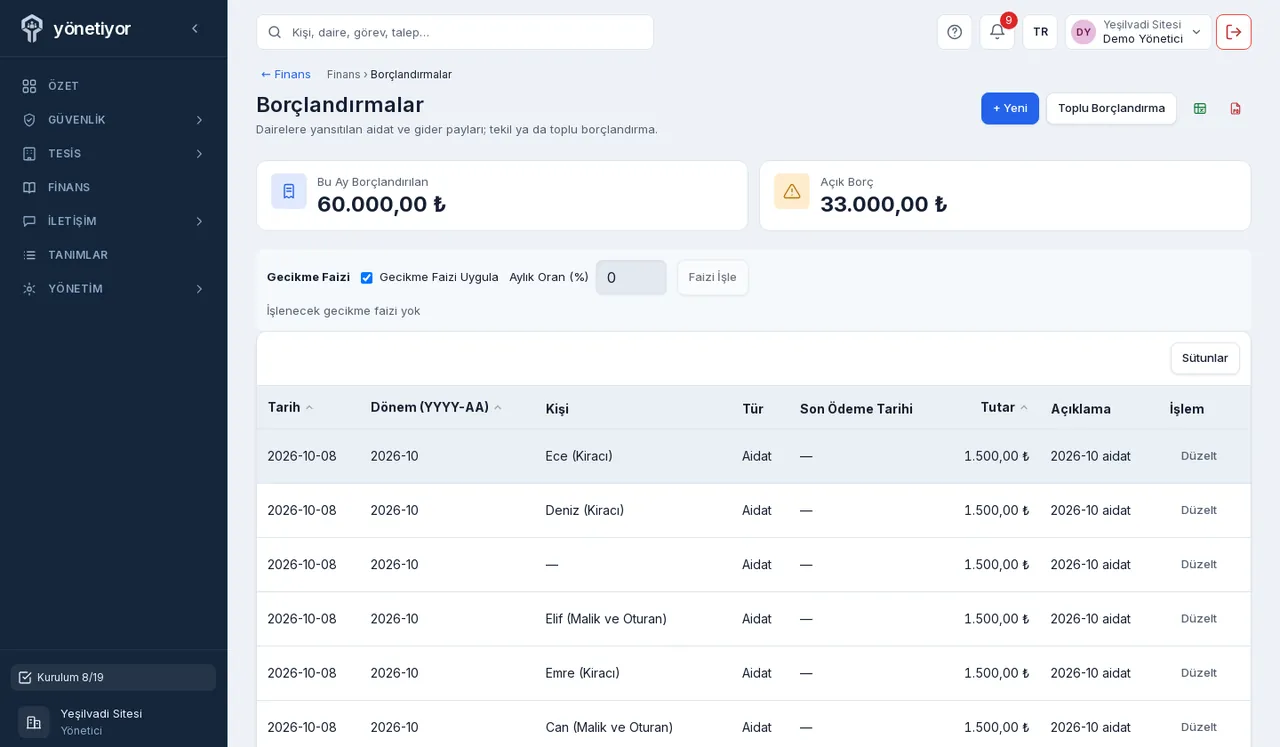Click Düzelt in the Emre (Kiracı) row
This screenshot has width=1280, height=747.
[1198, 673]
